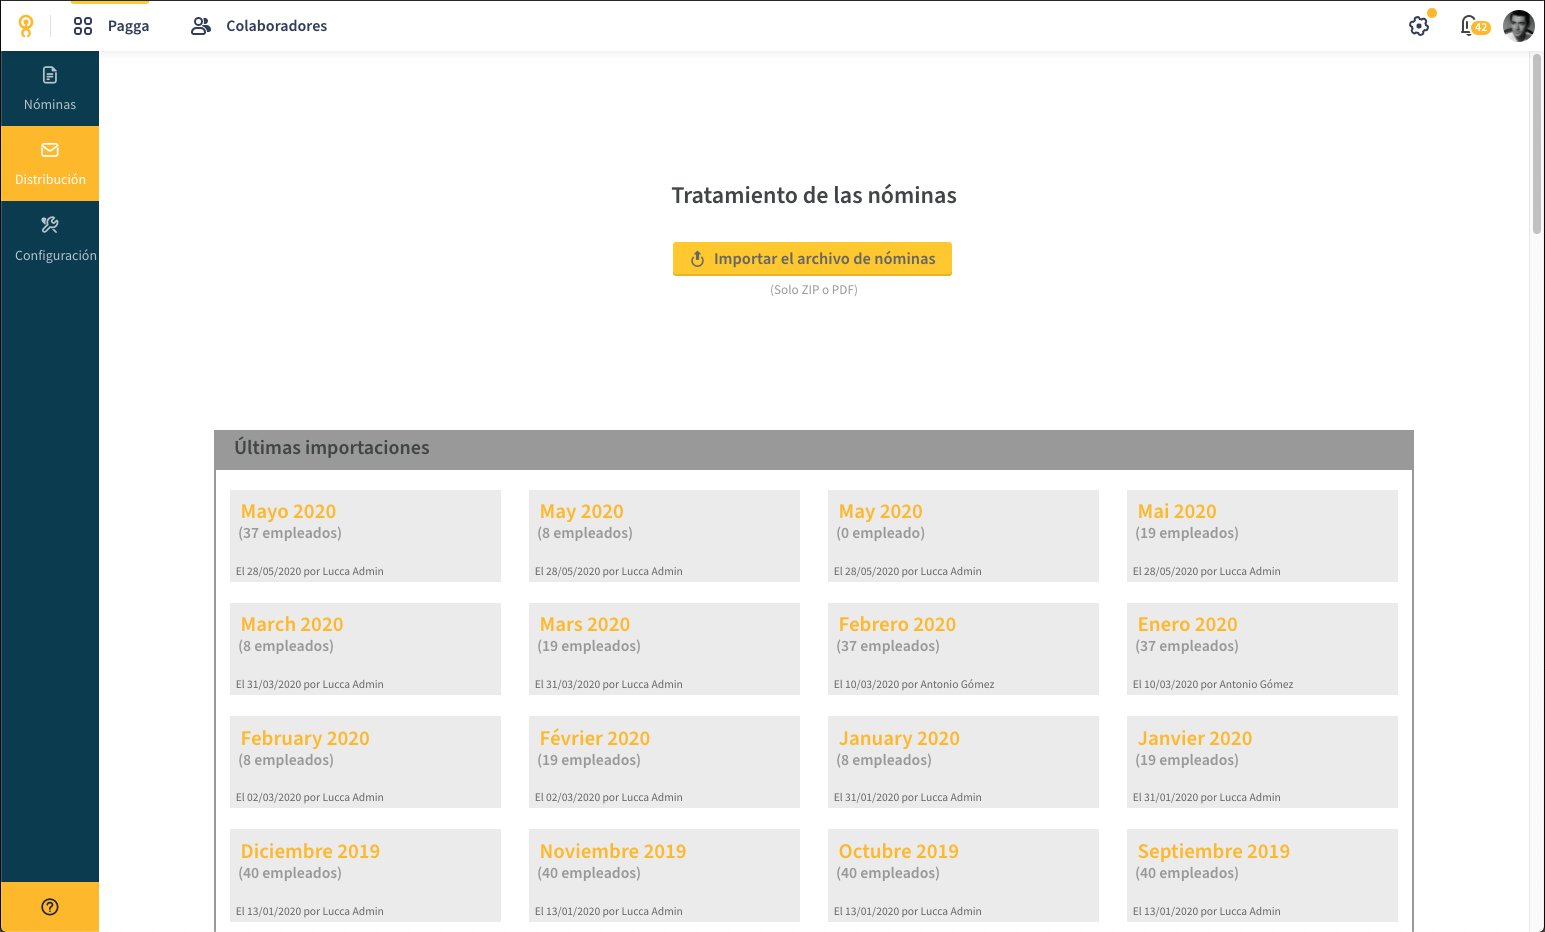Open the Febrero 2020 import card
Image resolution: width=1545 pixels, height=932 pixels.
(x=963, y=649)
